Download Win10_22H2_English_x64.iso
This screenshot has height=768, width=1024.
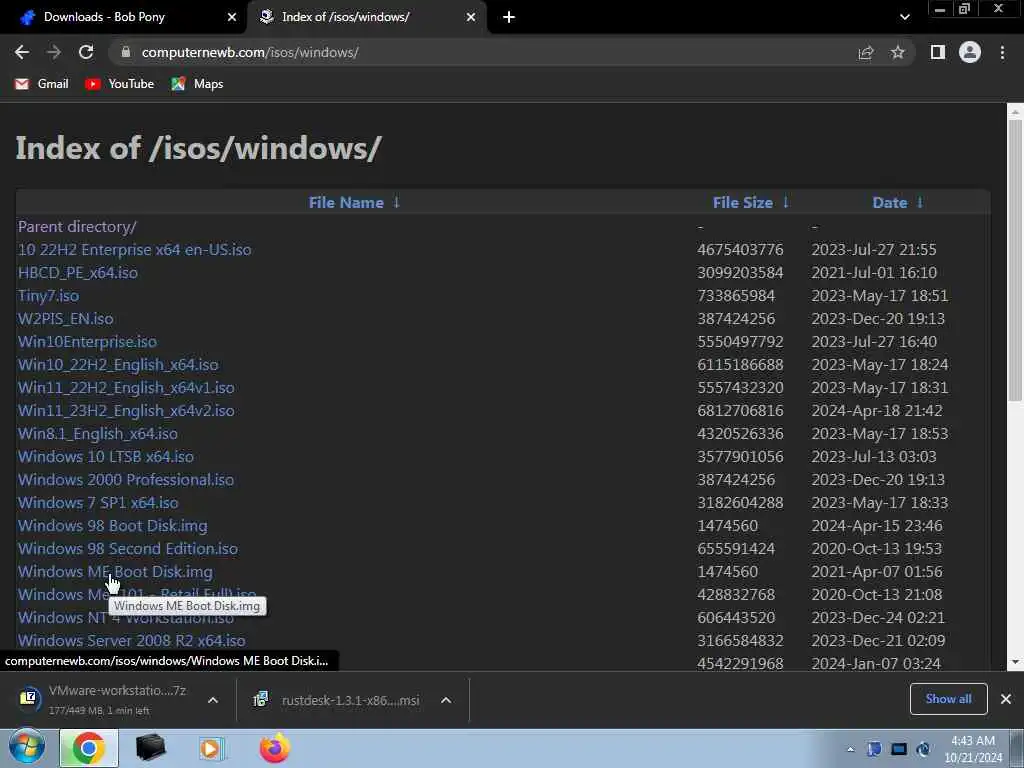pos(118,364)
